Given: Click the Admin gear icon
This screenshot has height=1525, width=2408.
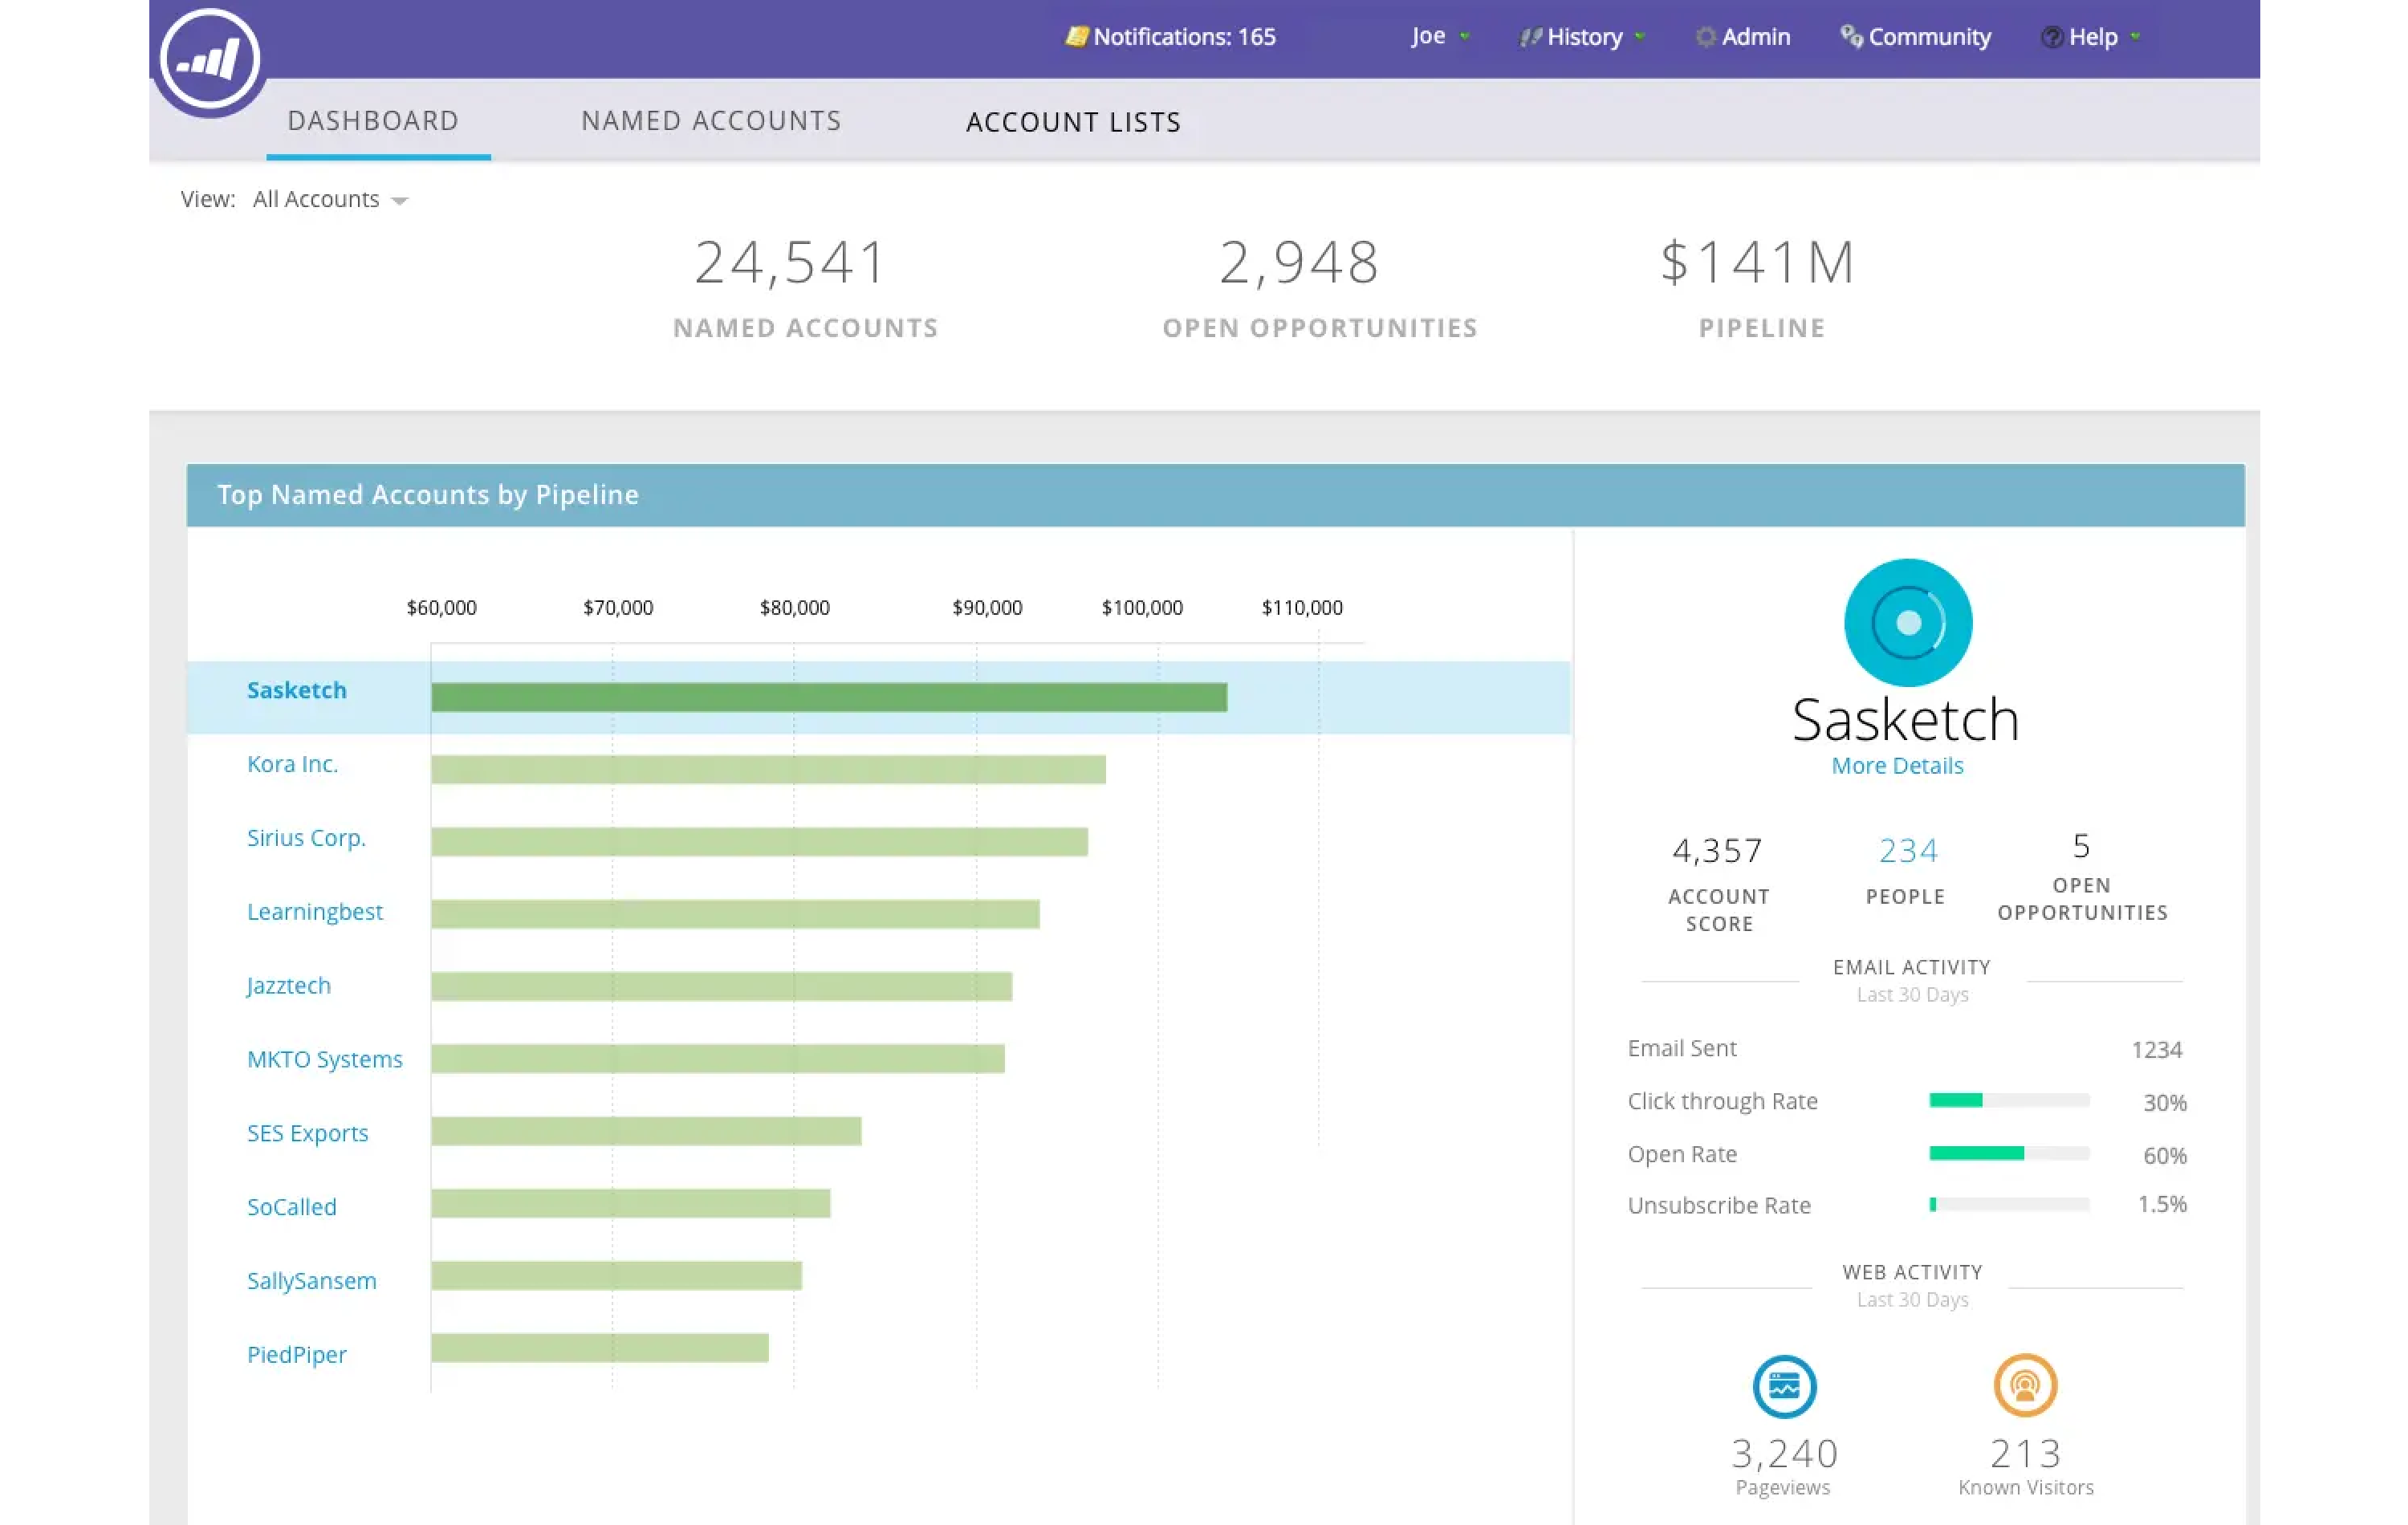Looking at the screenshot, I should click(x=1706, y=37).
